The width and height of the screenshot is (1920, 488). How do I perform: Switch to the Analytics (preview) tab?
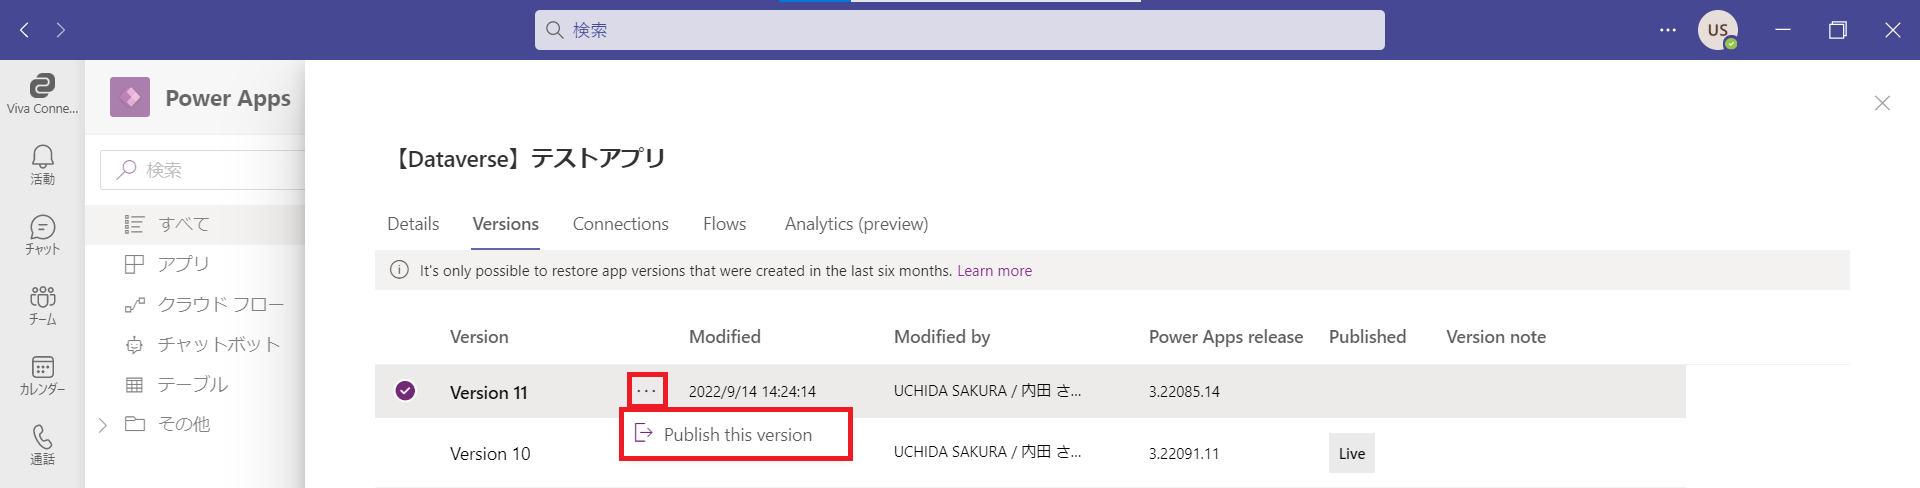(856, 224)
